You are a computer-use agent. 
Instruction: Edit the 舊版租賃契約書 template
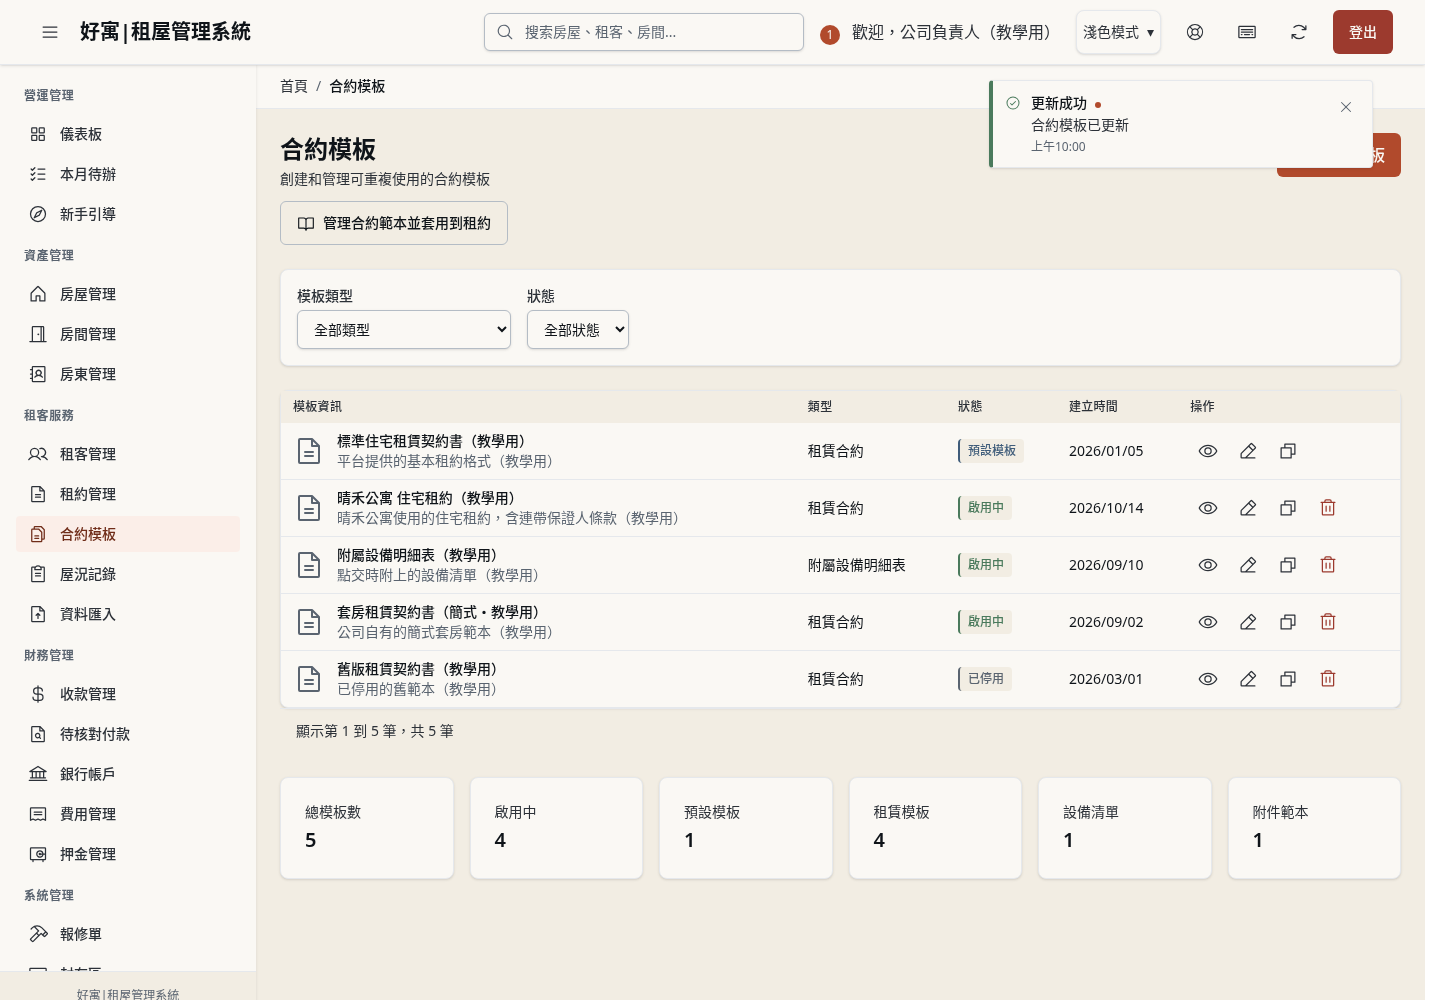[x=1248, y=679]
